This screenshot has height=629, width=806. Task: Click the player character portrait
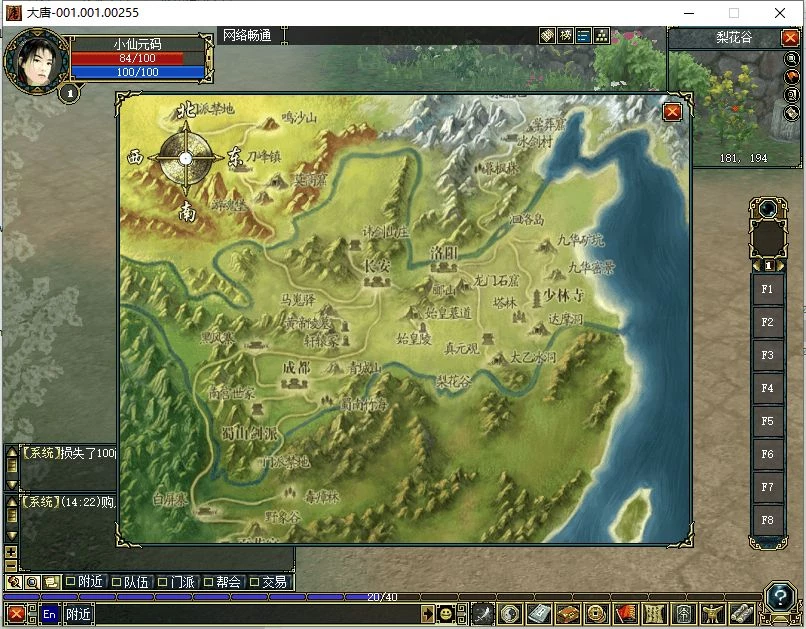coord(36,63)
